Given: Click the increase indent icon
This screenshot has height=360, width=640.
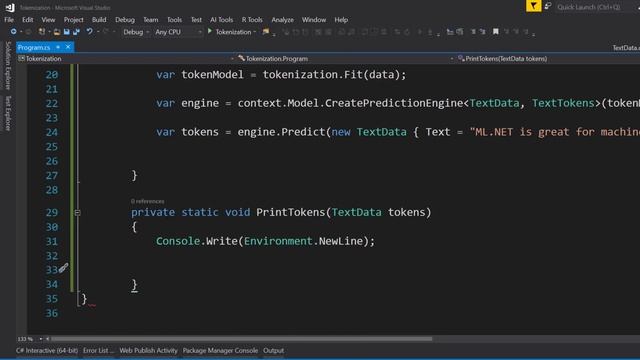Looking at the screenshot, I should click(460, 31).
